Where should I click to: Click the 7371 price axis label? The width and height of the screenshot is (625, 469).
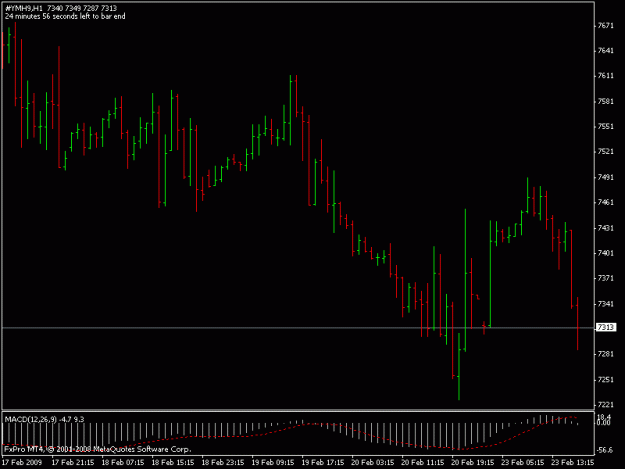tap(605, 278)
